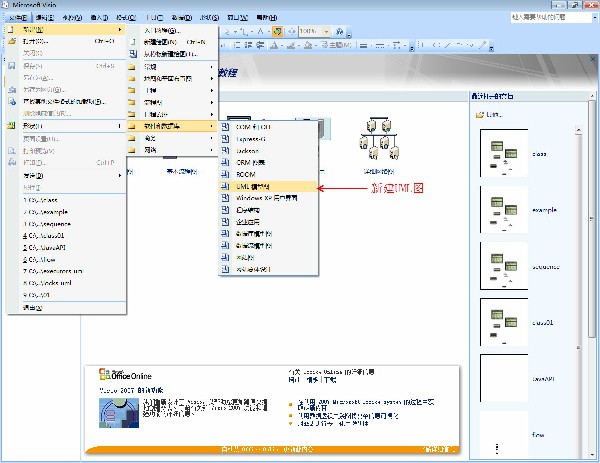Click the highlighted shapes window toolbar icon
Viewport: 600px width, 463px height.
[x=278, y=31]
